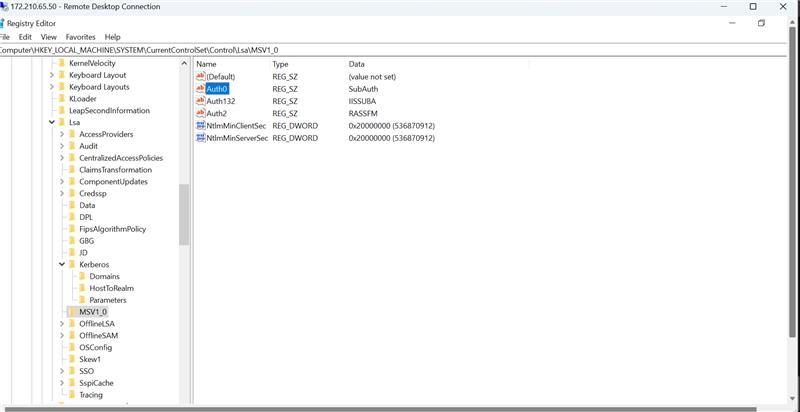Click the FipsAlgorithmPolicy folder icon
800x412 pixels.
pyautogui.click(x=72, y=229)
